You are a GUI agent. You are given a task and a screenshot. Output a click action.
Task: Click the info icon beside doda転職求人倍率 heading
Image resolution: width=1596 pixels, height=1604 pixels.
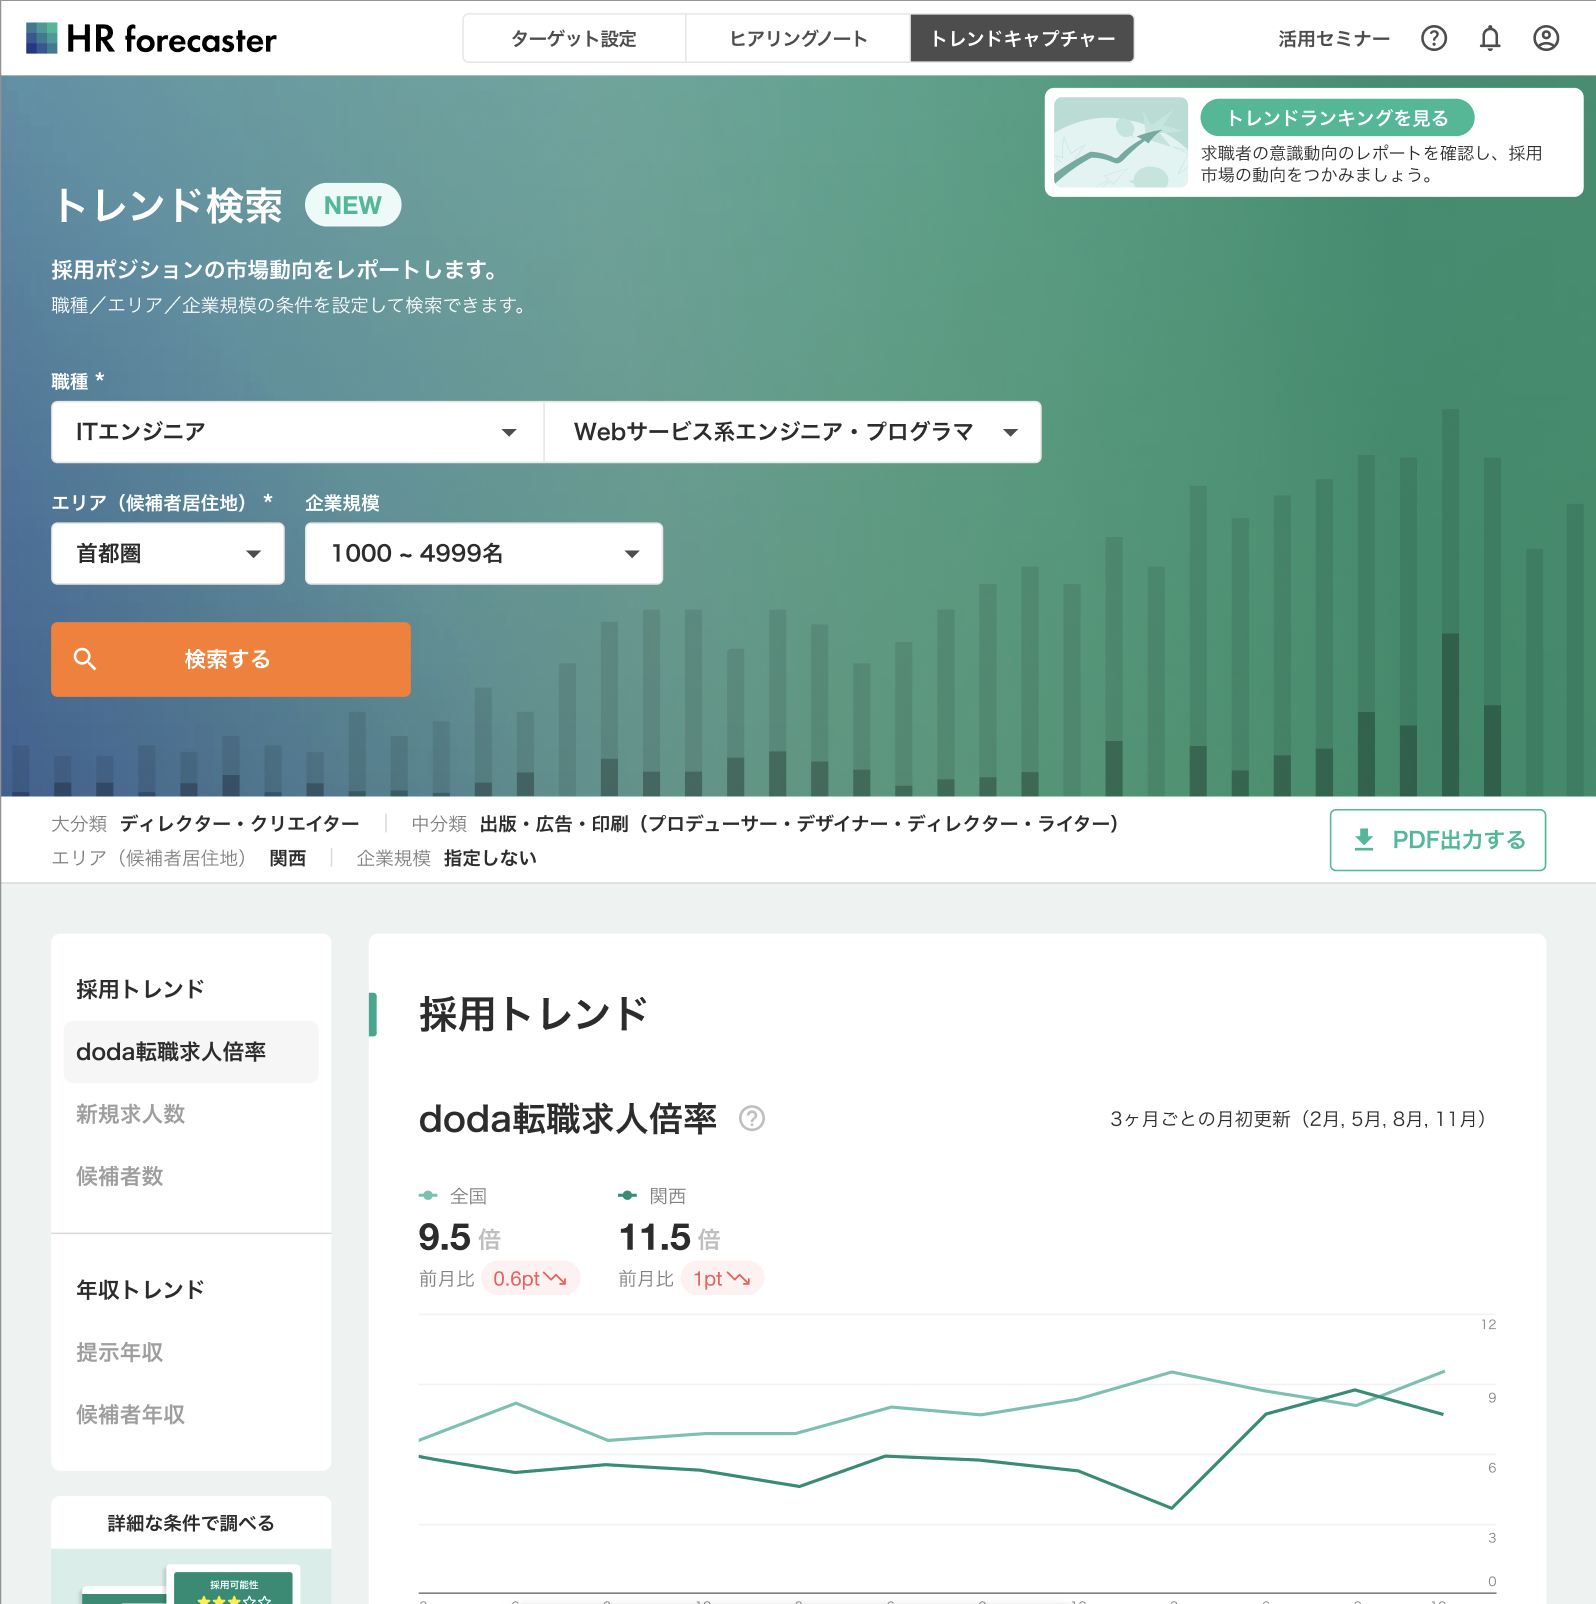[752, 1118]
